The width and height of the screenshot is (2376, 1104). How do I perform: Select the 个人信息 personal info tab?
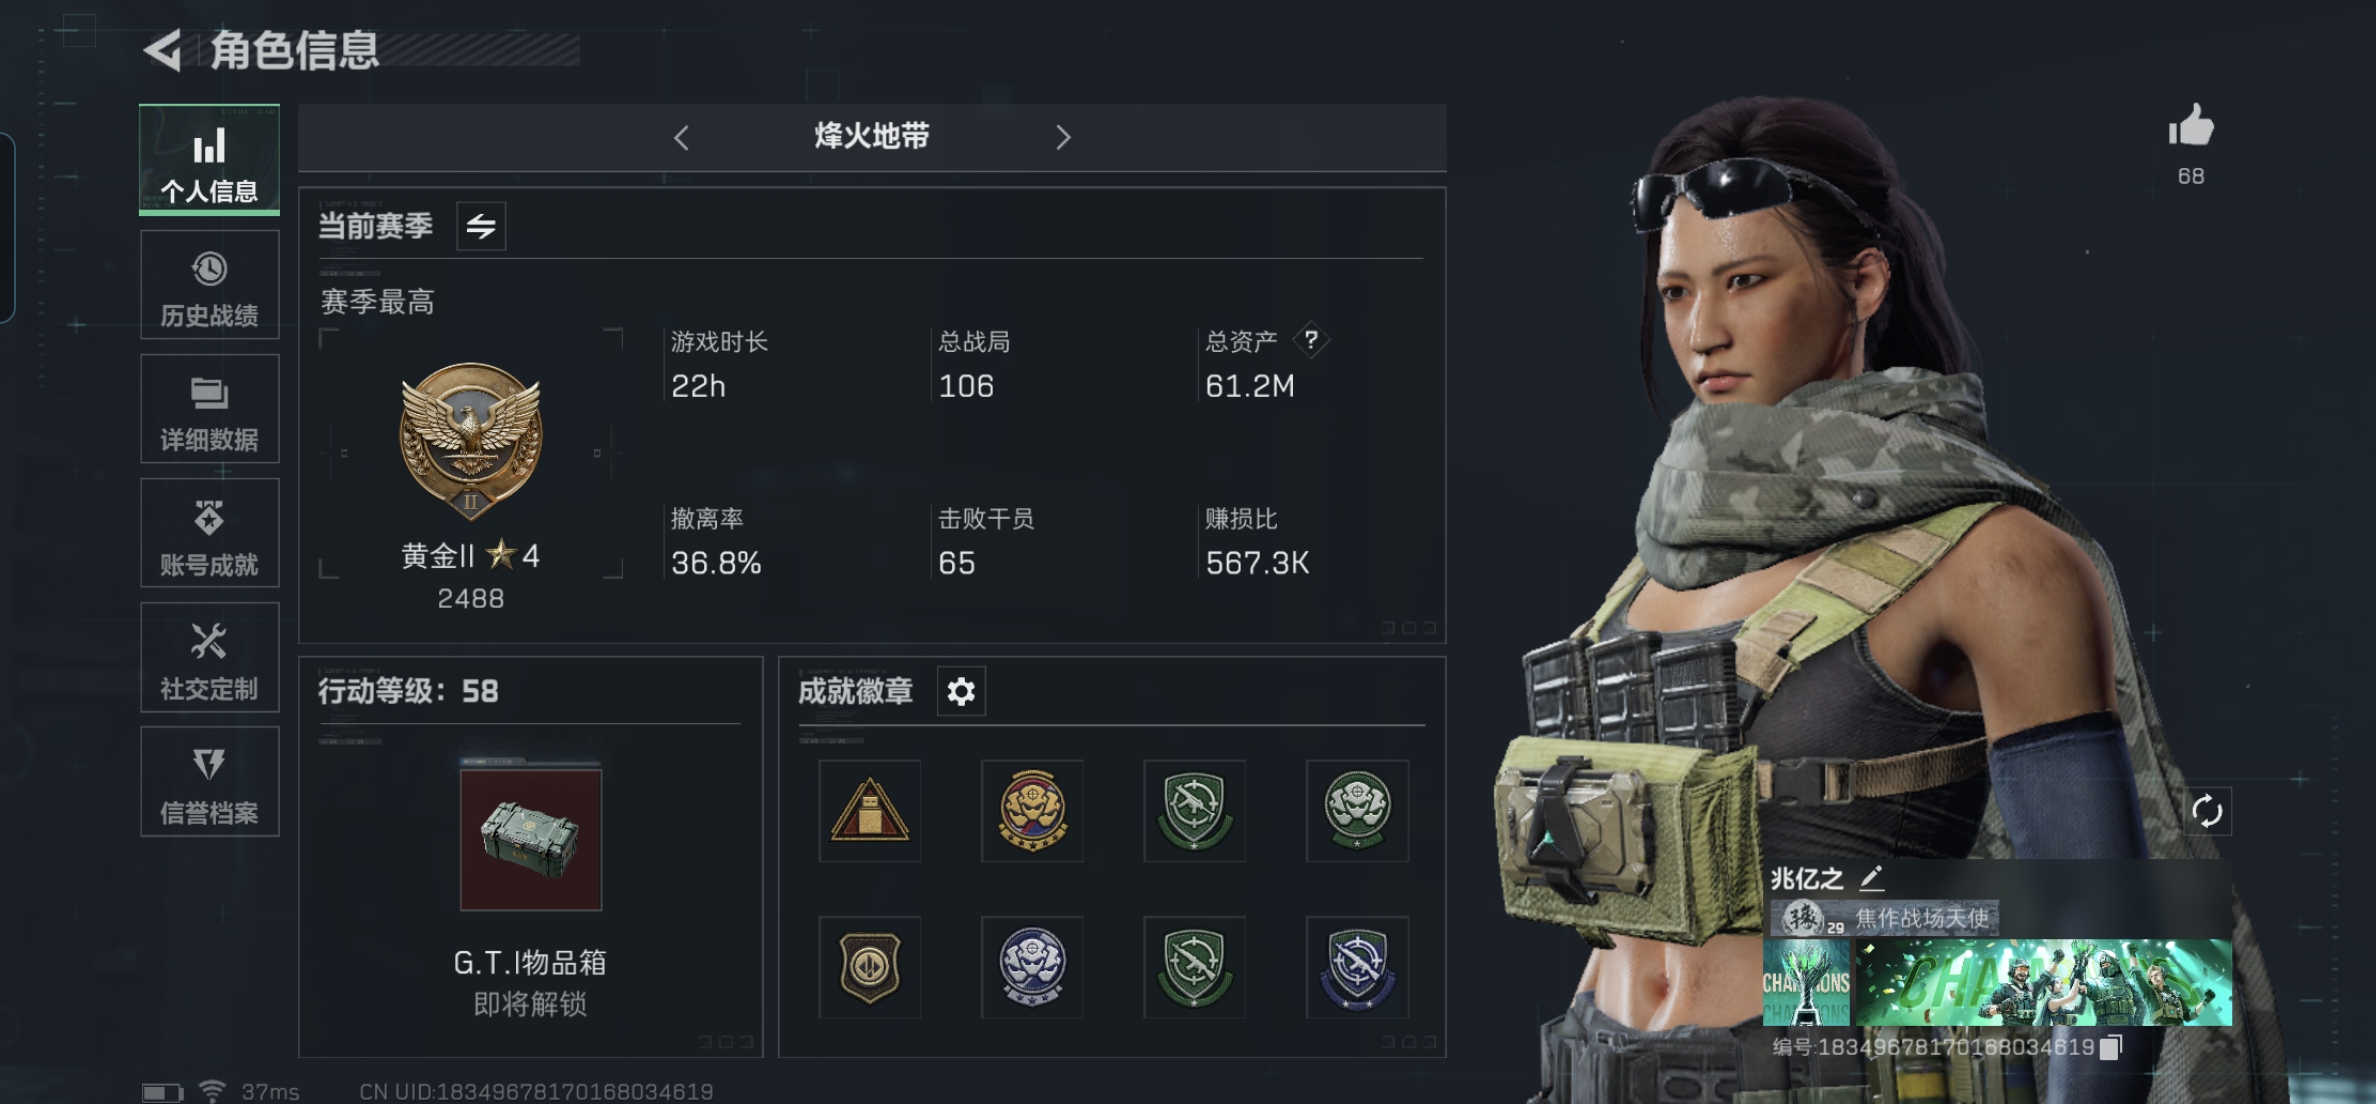click(x=210, y=160)
